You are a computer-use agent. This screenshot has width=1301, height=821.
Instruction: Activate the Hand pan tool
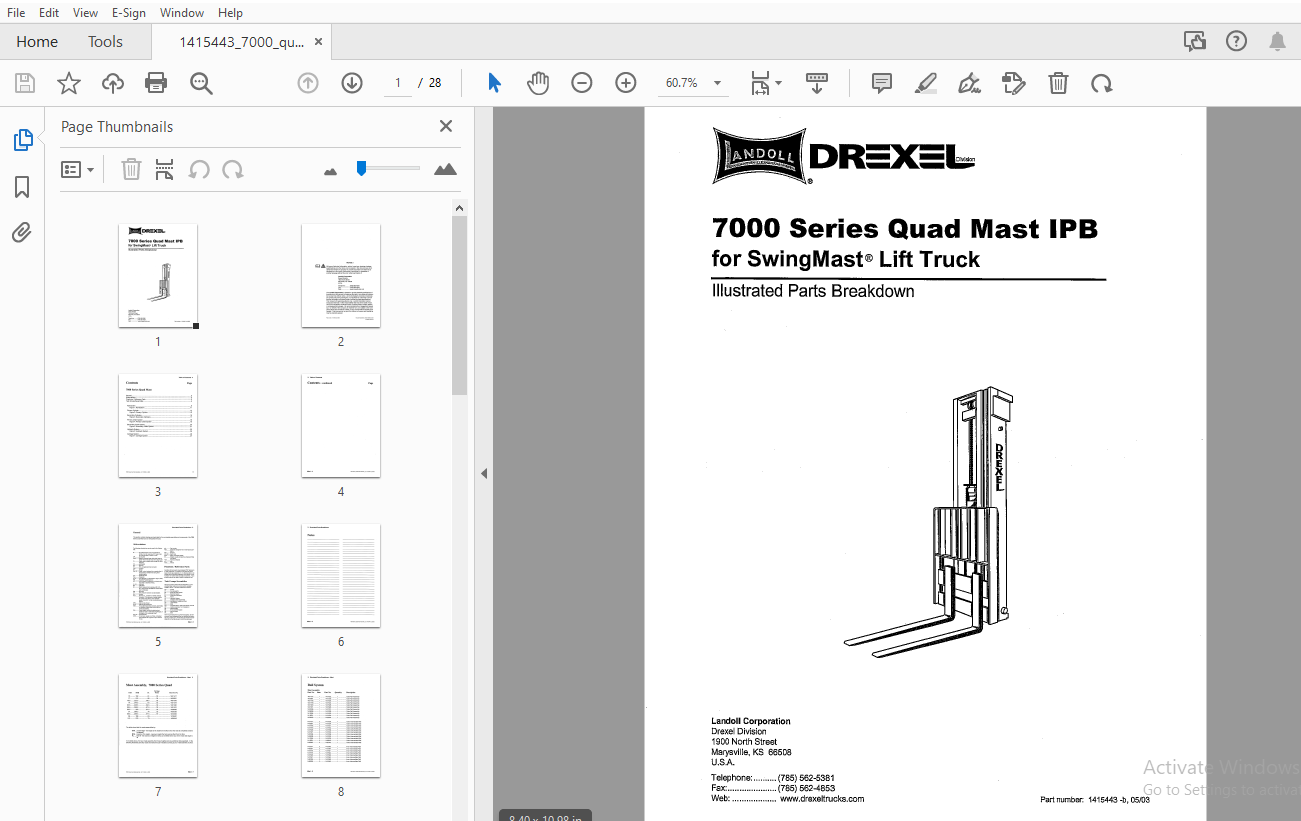pyautogui.click(x=538, y=83)
